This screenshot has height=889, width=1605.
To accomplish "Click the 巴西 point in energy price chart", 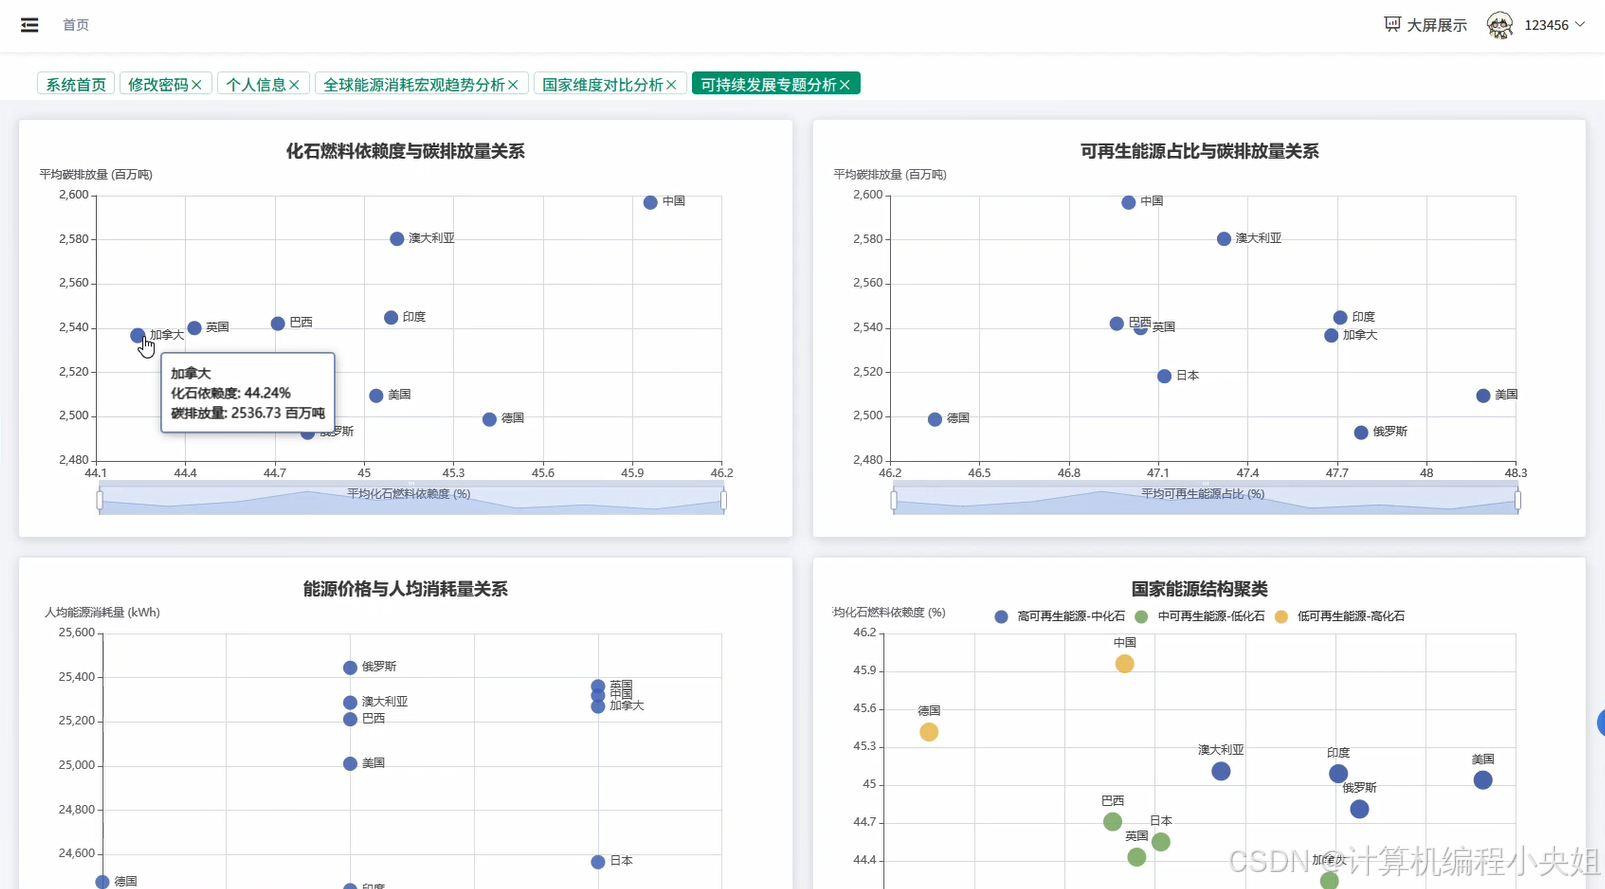I will tap(350, 719).
